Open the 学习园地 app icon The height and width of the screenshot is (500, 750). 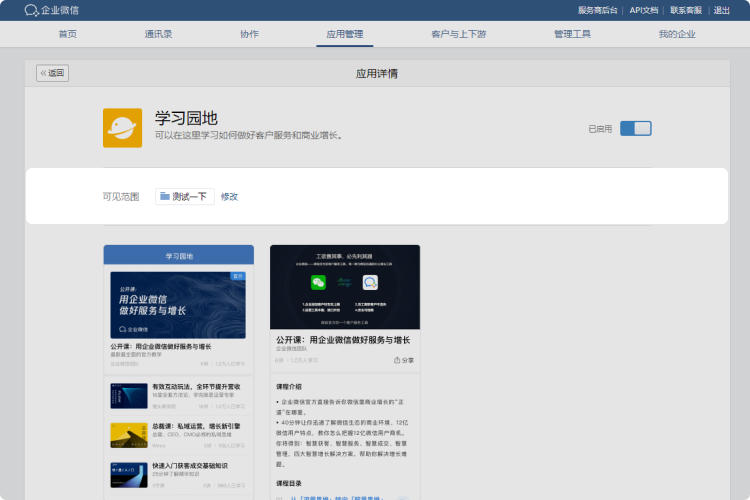[122, 128]
